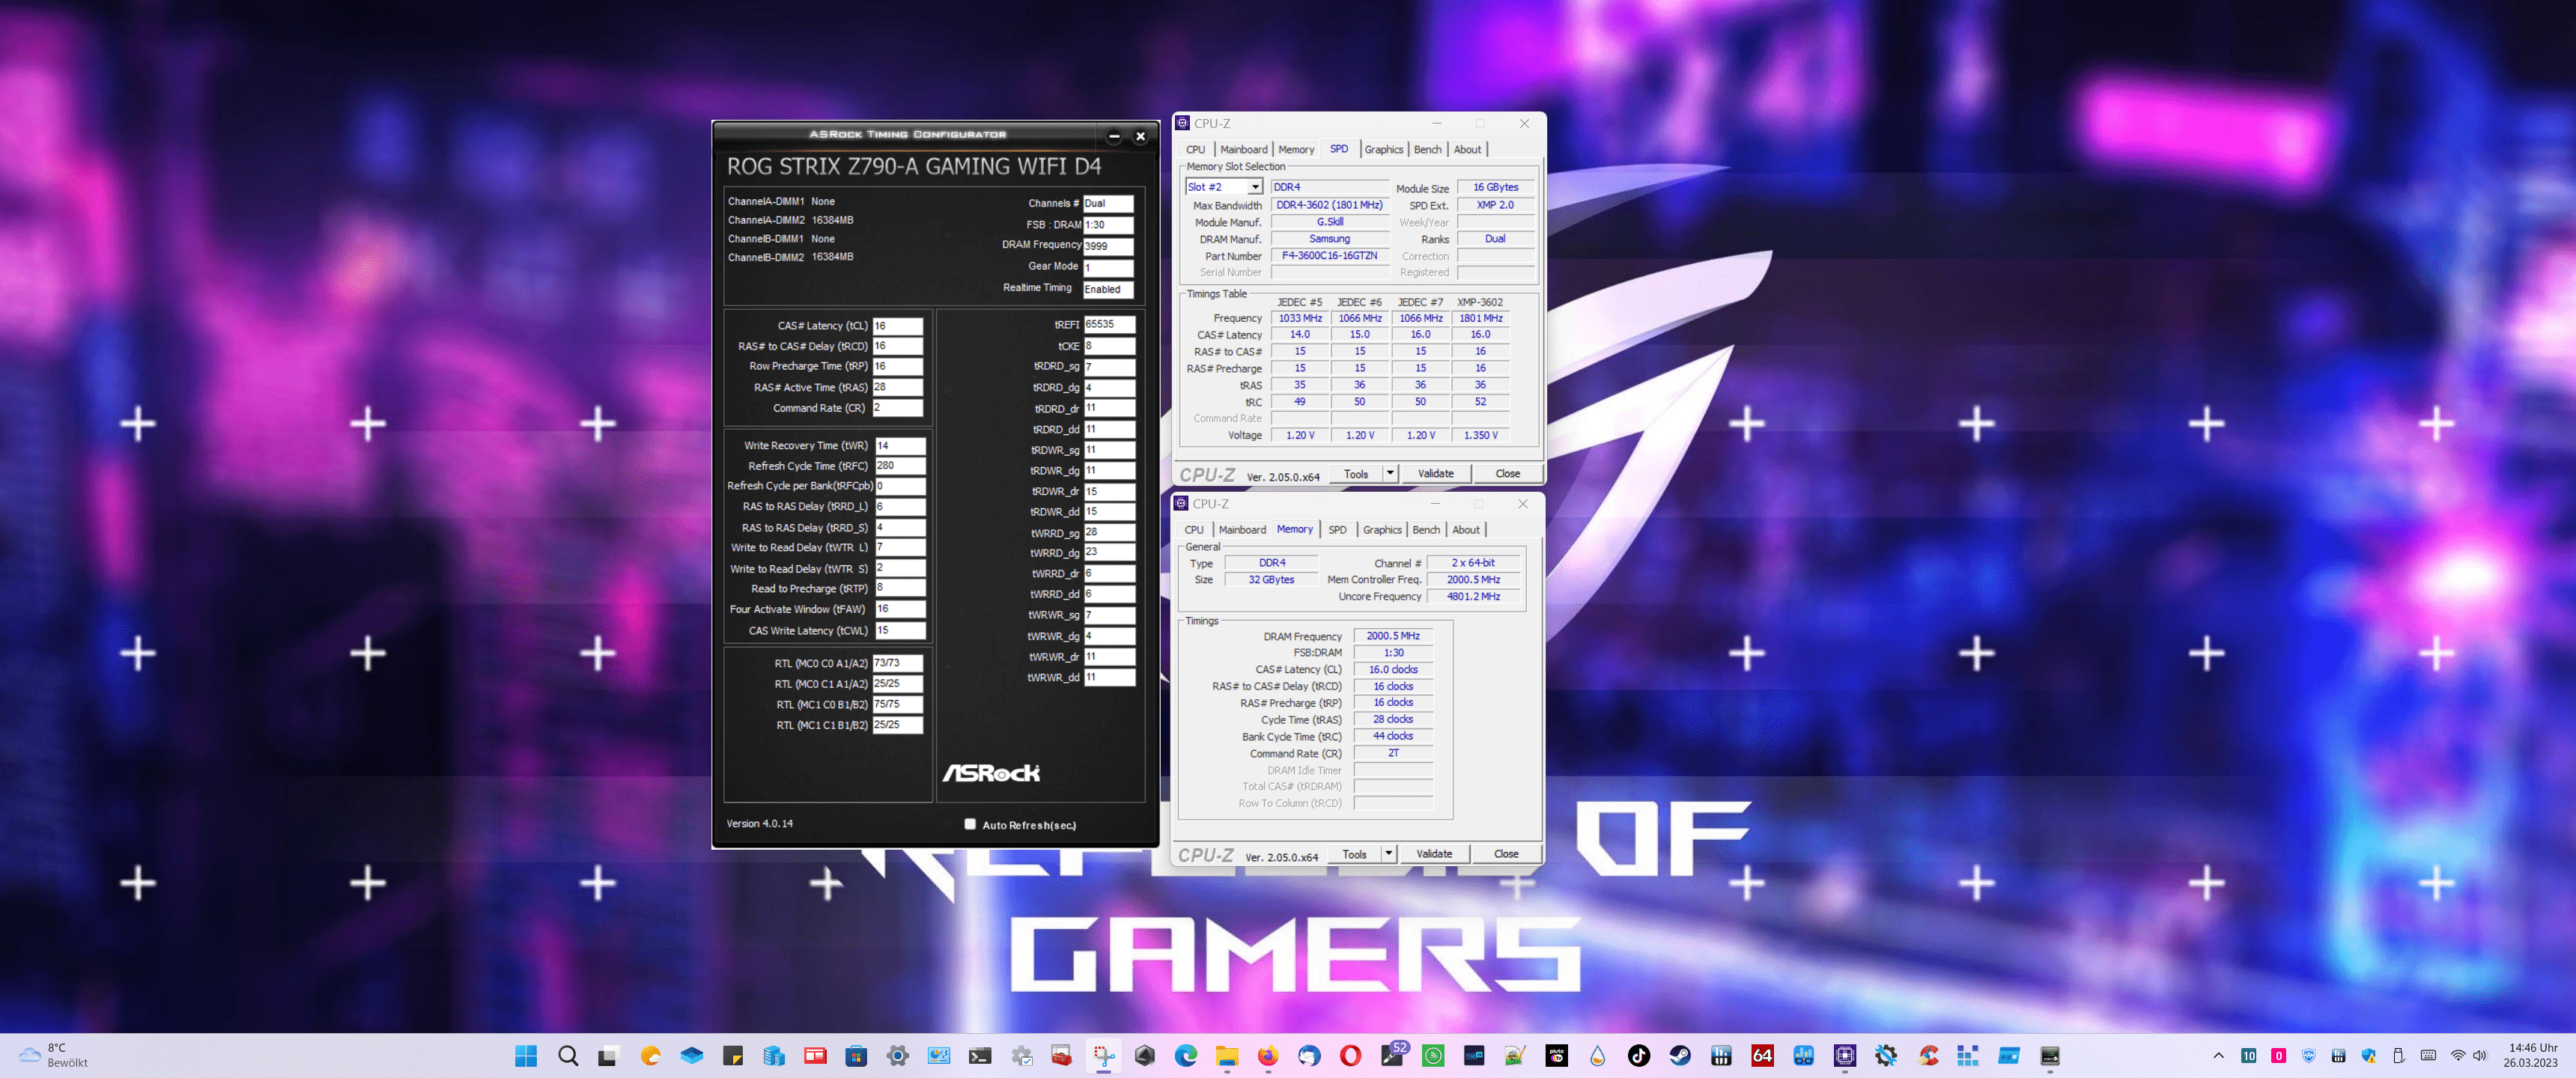This screenshot has height=1078, width=2576.
Task: Open About tab in upper CPU-Z window
Action: 1467,150
